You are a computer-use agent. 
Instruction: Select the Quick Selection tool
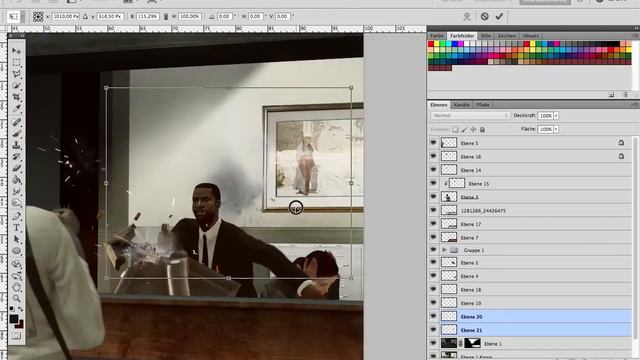(x=16, y=86)
